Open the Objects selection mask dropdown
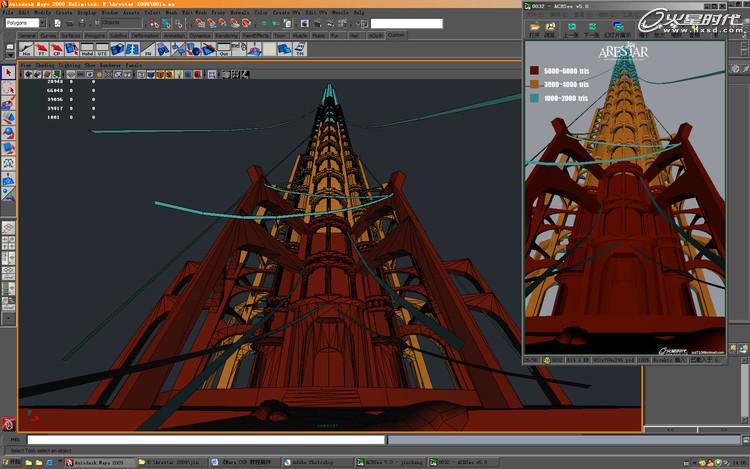This screenshot has height=469, width=750. [x=118, y=23]
